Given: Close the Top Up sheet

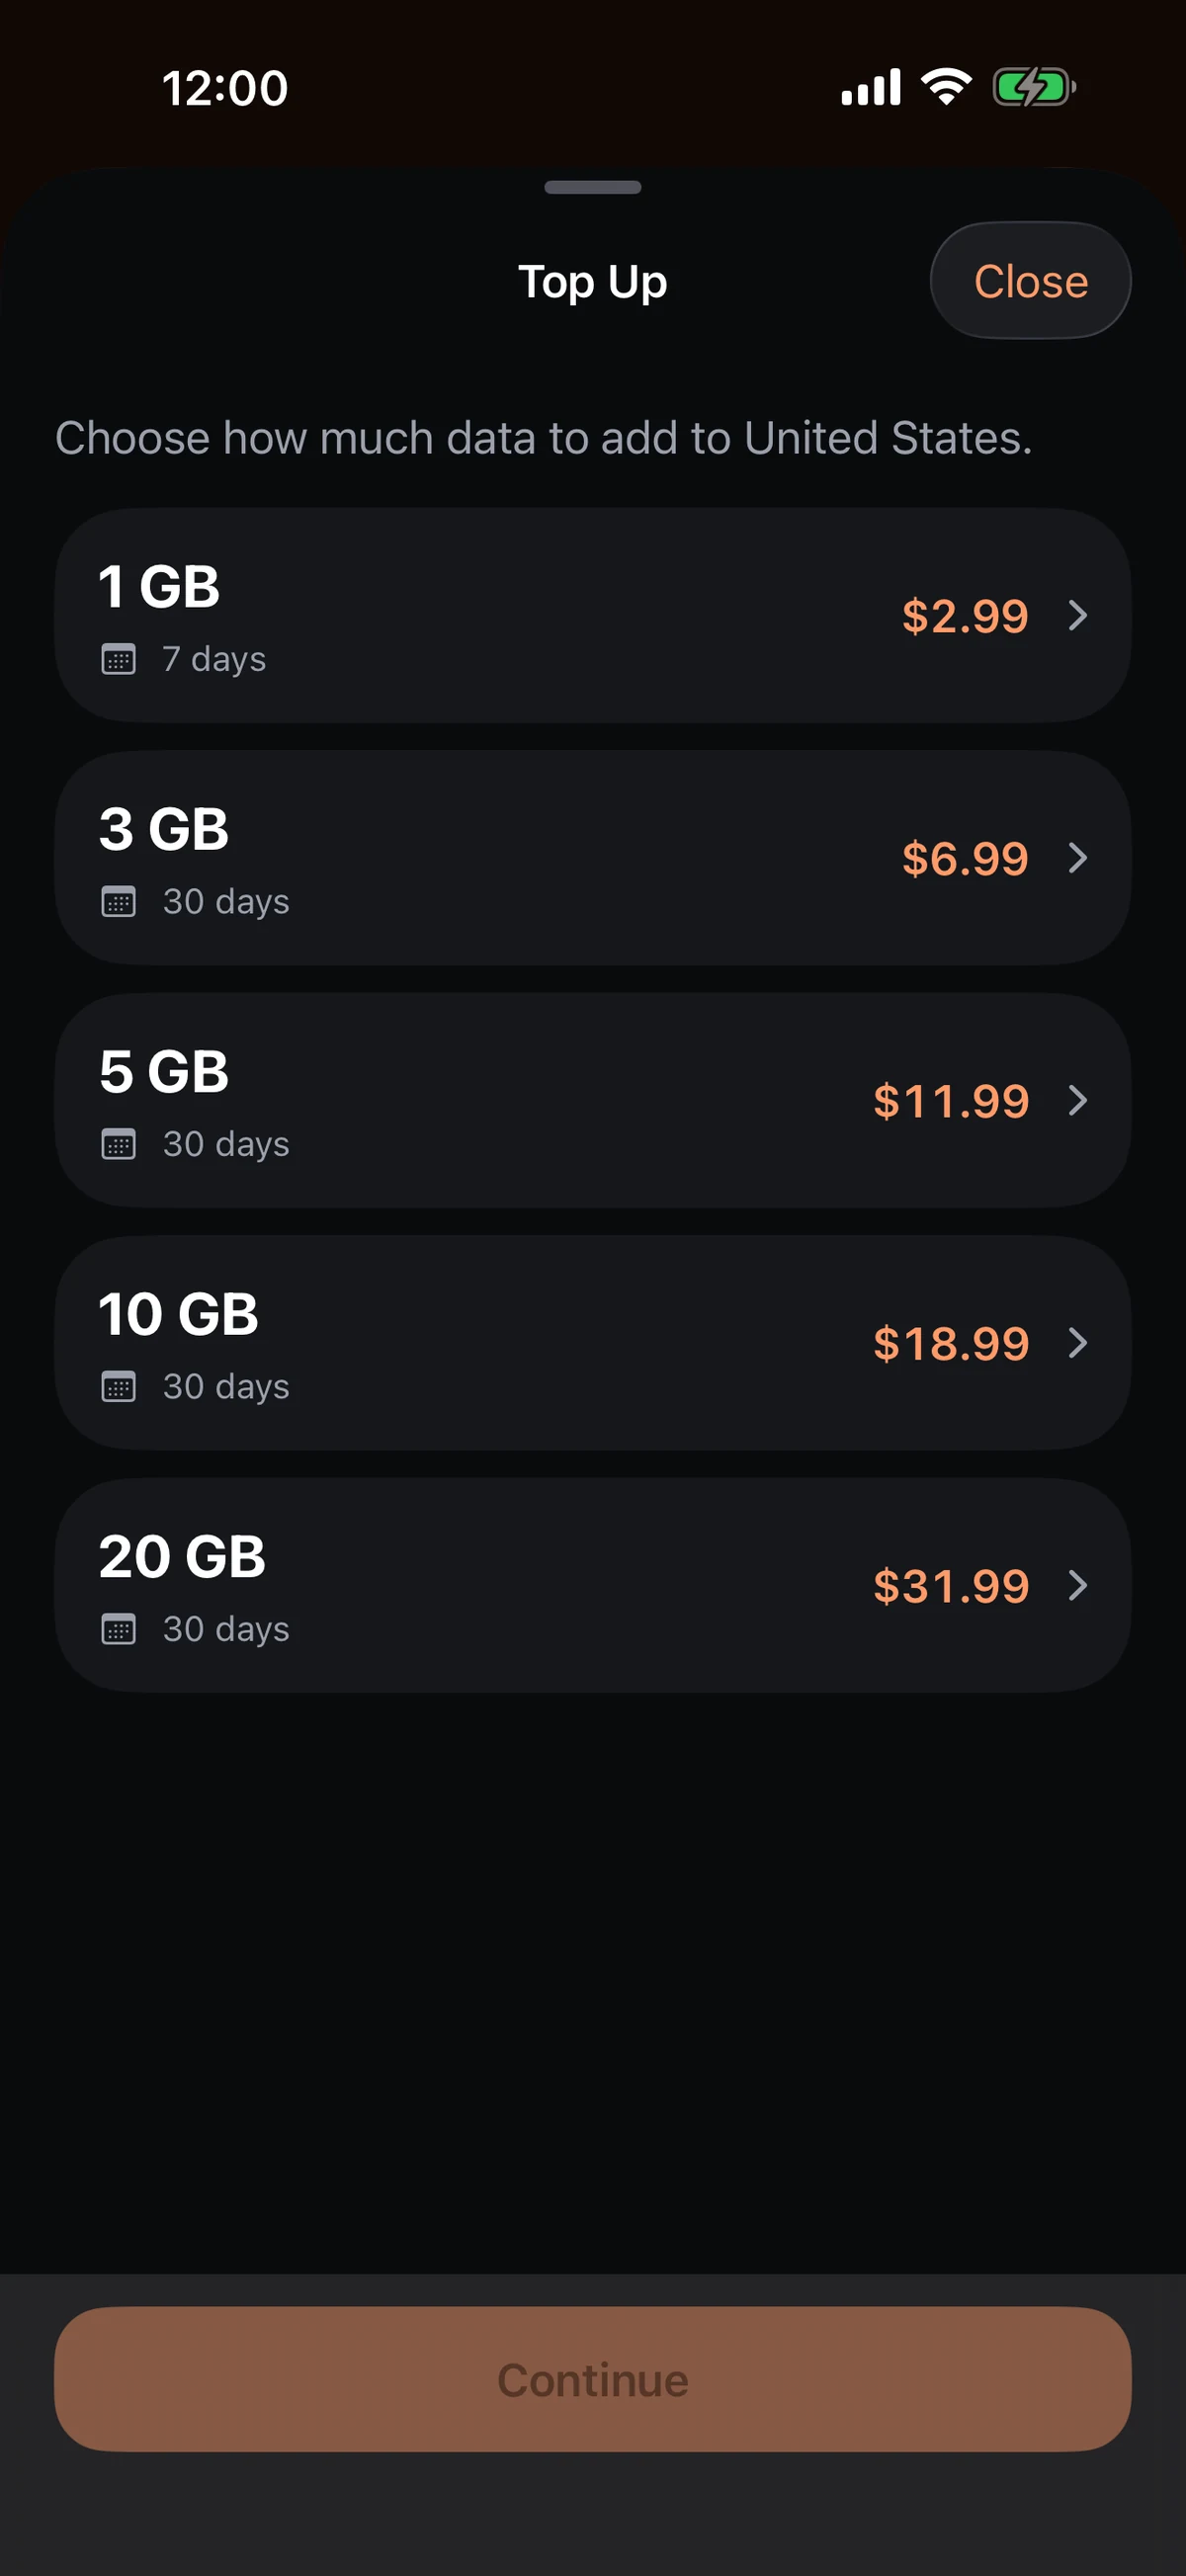Looking at the screenshot, I should pos(1030,281).
